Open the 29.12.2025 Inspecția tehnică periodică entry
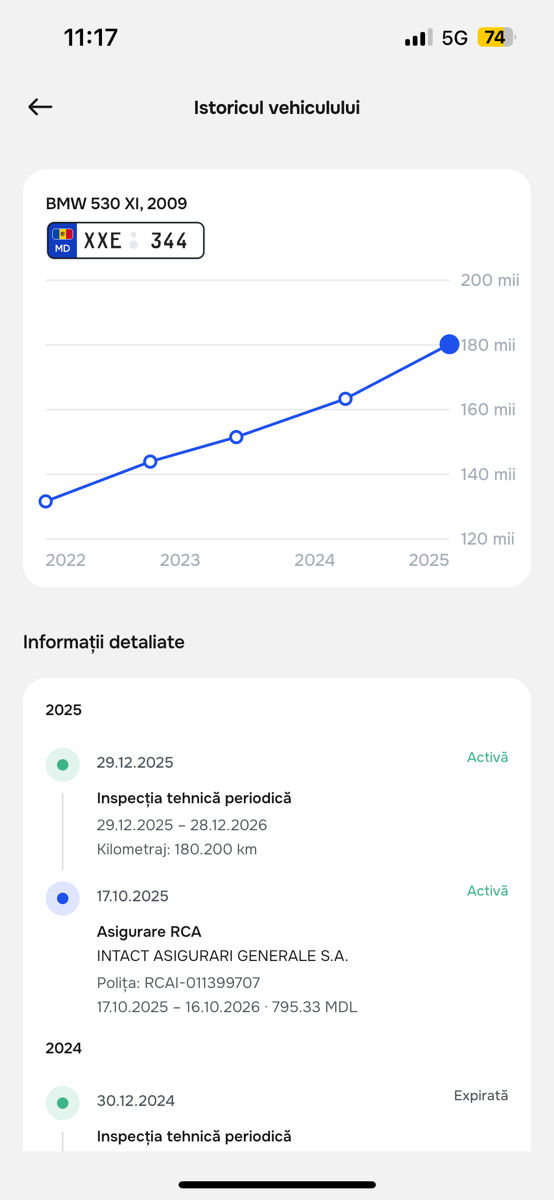554x1200 pixels. coord(277,805)
